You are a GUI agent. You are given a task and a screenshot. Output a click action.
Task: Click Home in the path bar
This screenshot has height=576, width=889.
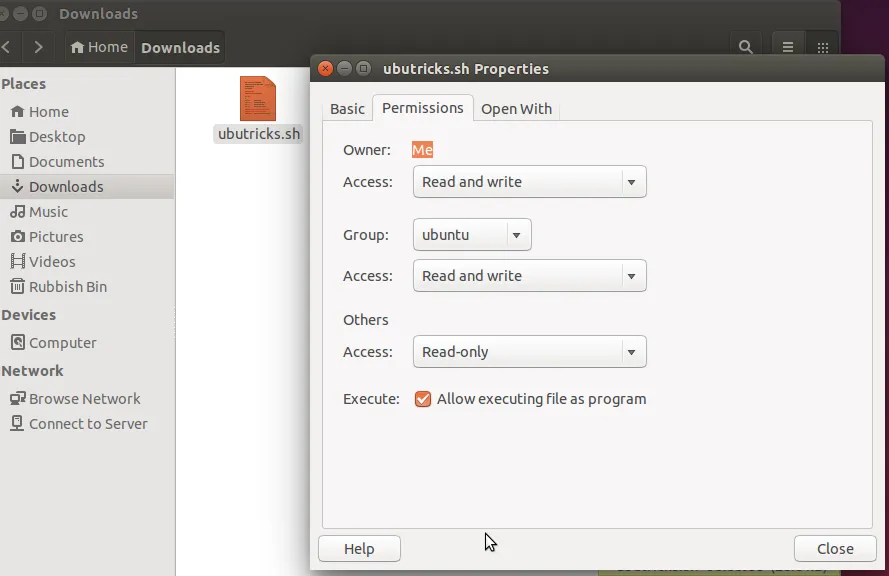tap(99, 47)
